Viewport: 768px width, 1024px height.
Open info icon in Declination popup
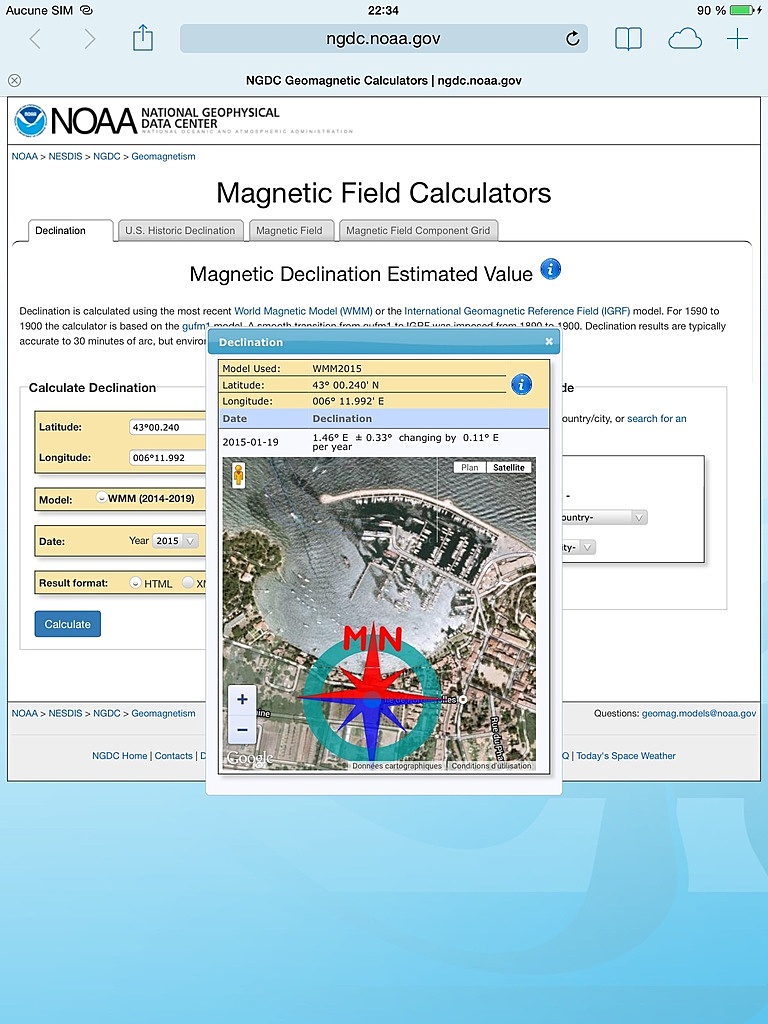tap(520, 385)
